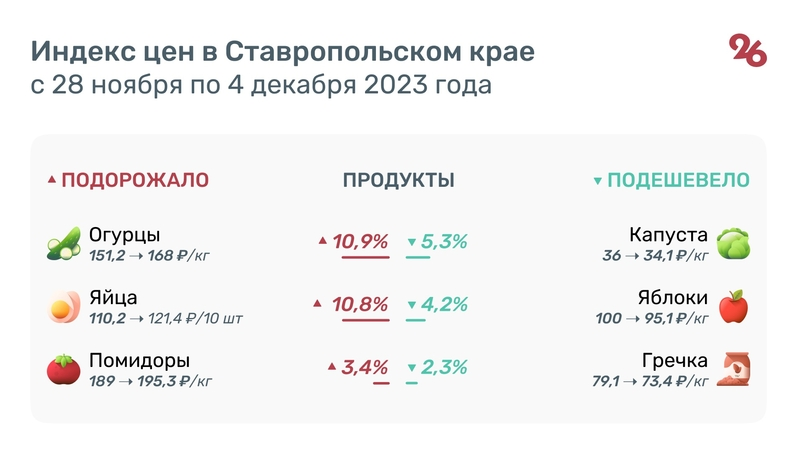Screen dimensions: 800x452
Task: Click the 3,4% tomato price increase
Action: pos(365,367)
